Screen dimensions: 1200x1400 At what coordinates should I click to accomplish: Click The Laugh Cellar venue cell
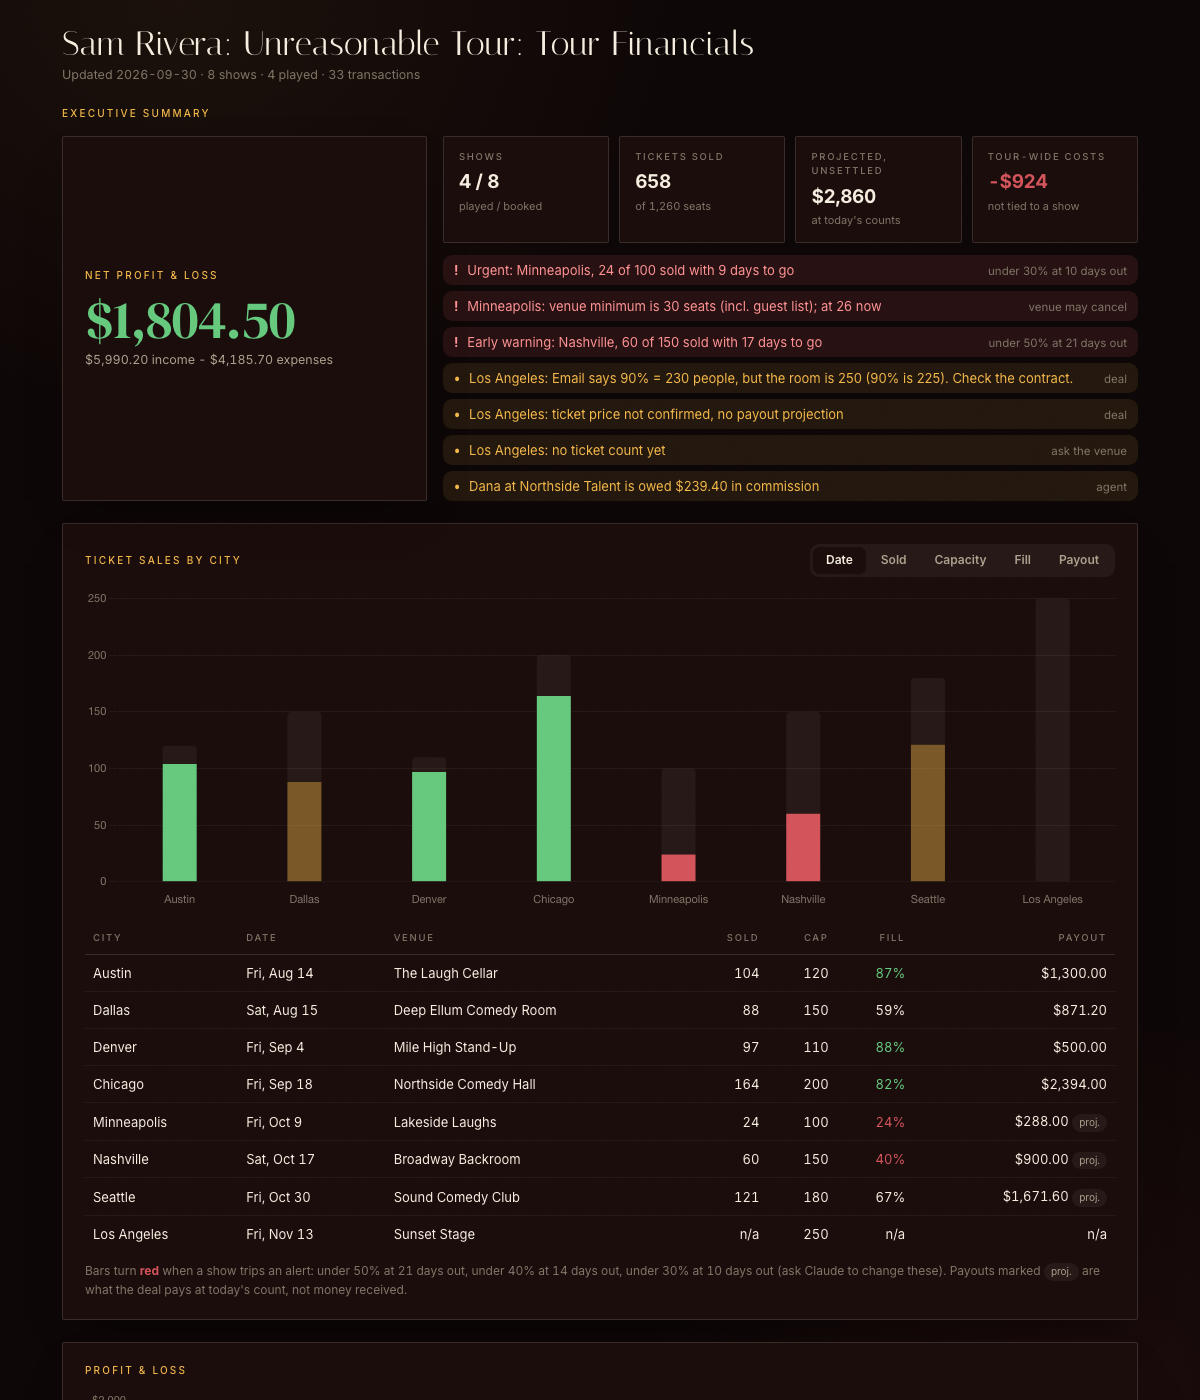pyautogui.click(x=445, y=973)
